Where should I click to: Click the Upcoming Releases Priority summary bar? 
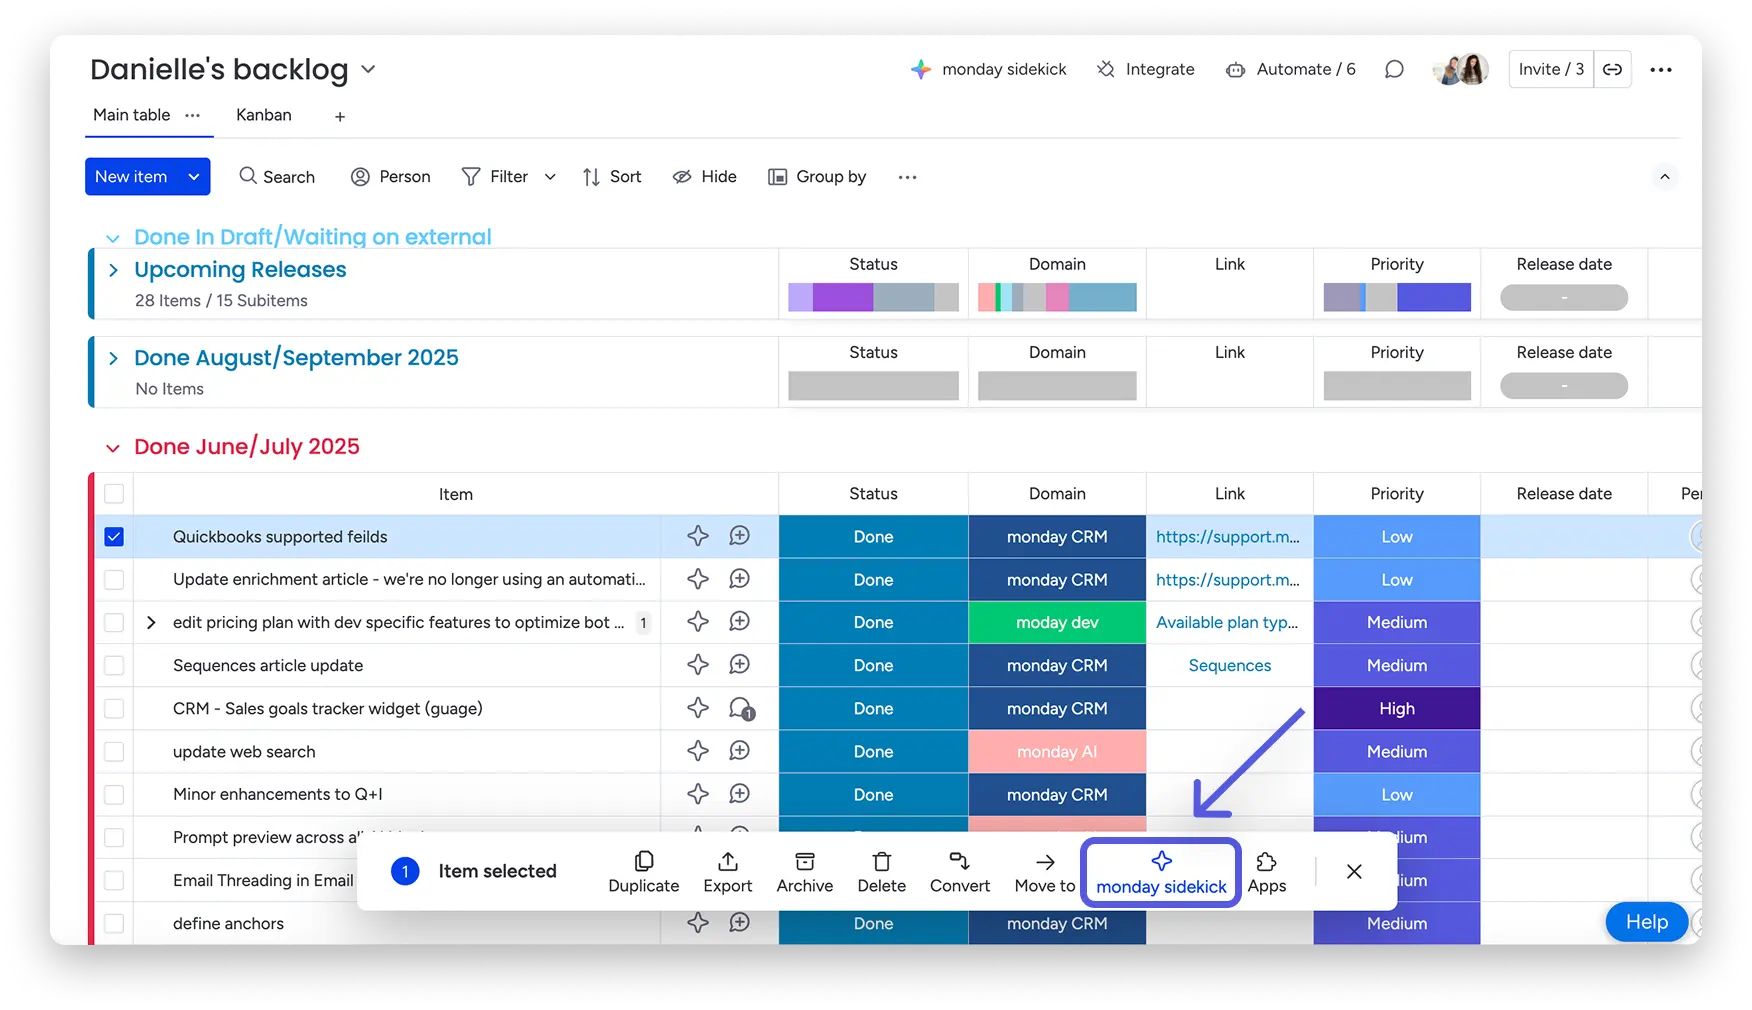pyautogui.click(x=1397, y=297)
